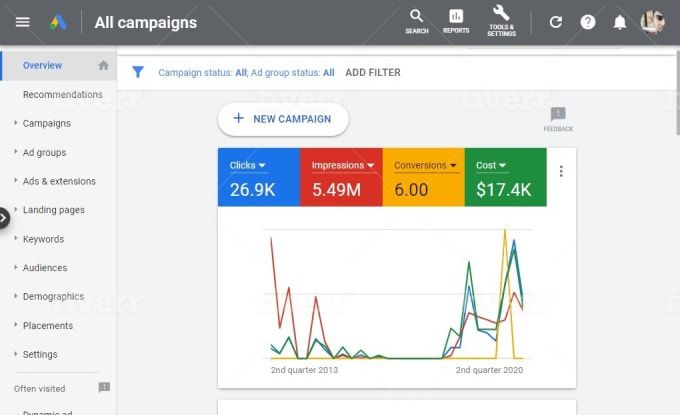
Task: Open Tools & Settings wrench
Action: click(x=501, y=21)
